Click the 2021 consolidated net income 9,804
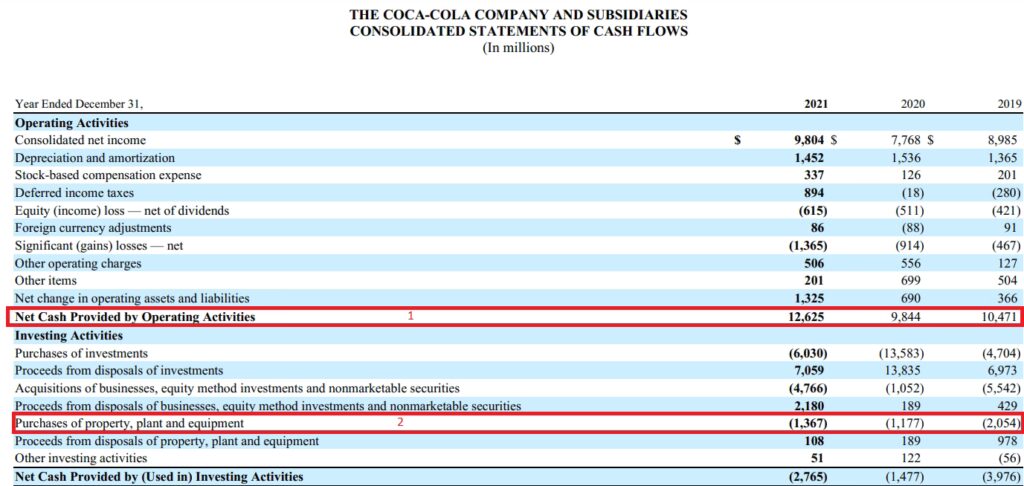Viewport: 1024px width, 486px height. click(811, 141)
